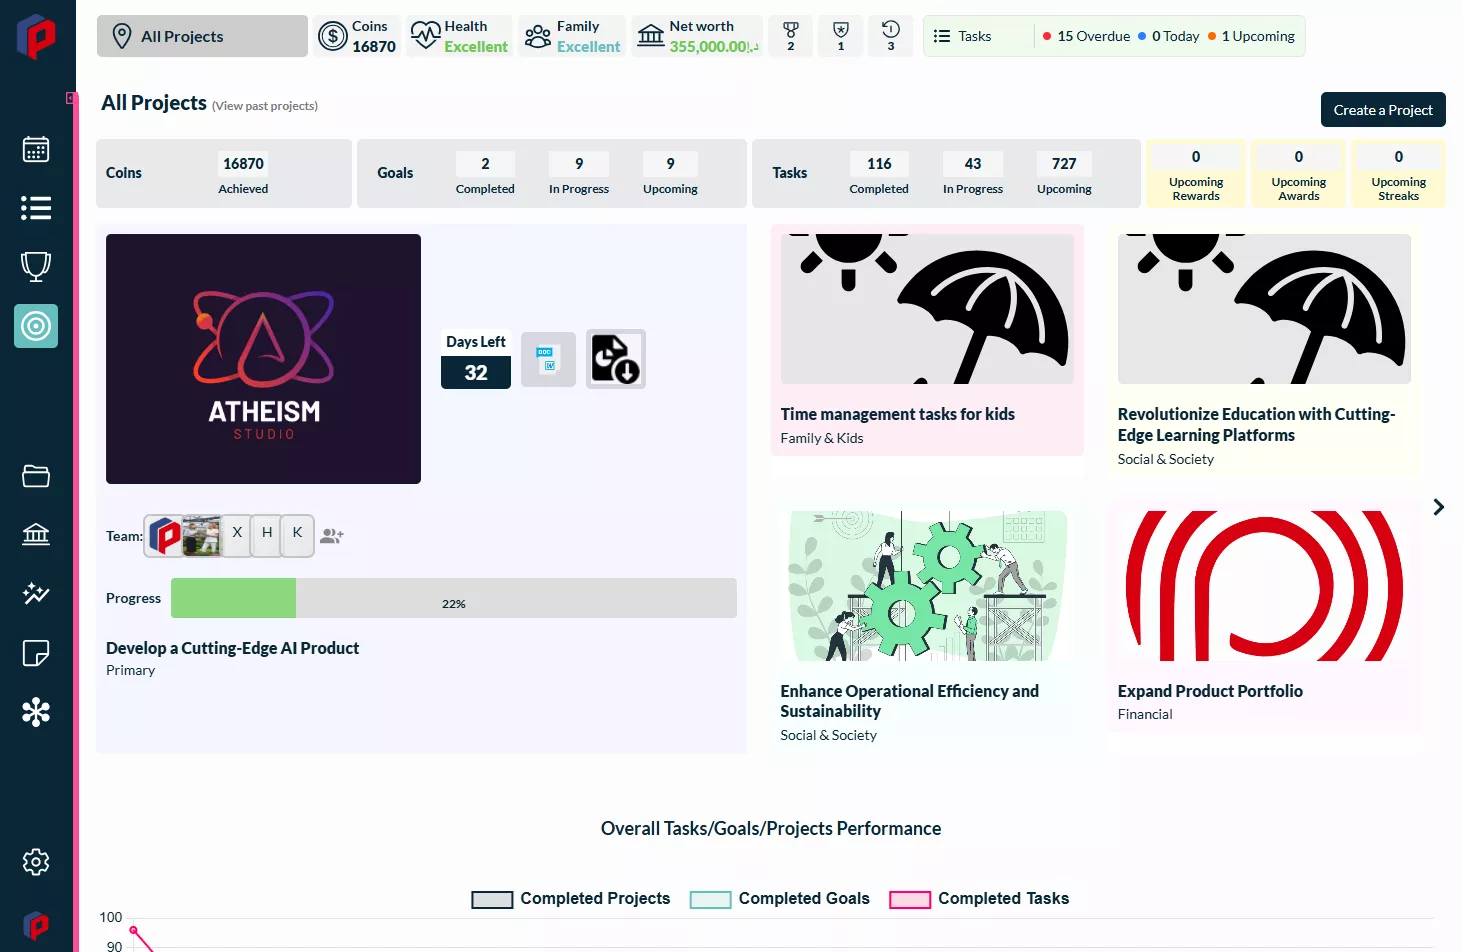This screenshot has width=1463, height=952.
Task: Open Time management tasks for kids project
Action: [x=897, y=414]
